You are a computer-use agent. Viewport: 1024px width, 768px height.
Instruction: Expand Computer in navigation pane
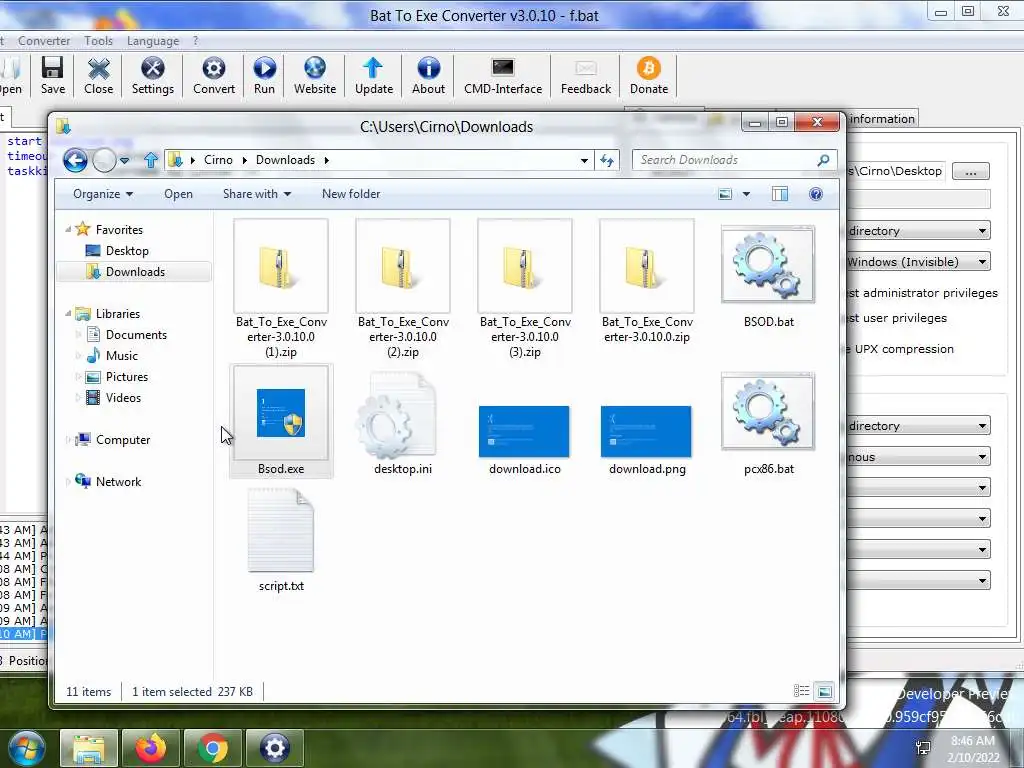(x=69, y=440)
